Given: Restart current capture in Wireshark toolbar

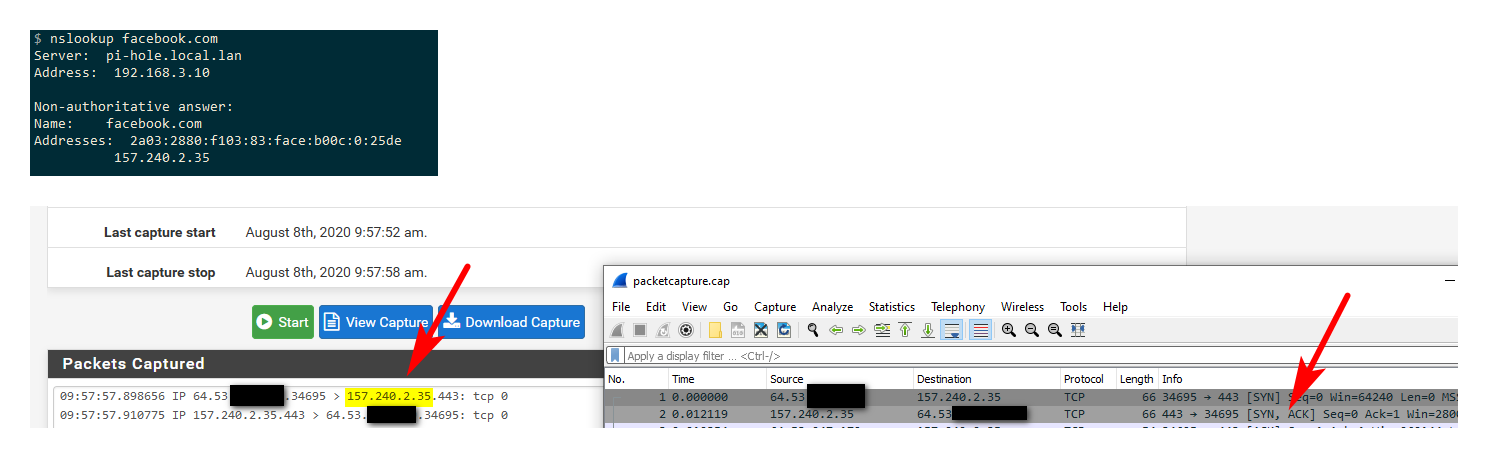Looking at the screenshot, I should pos(662,330).
